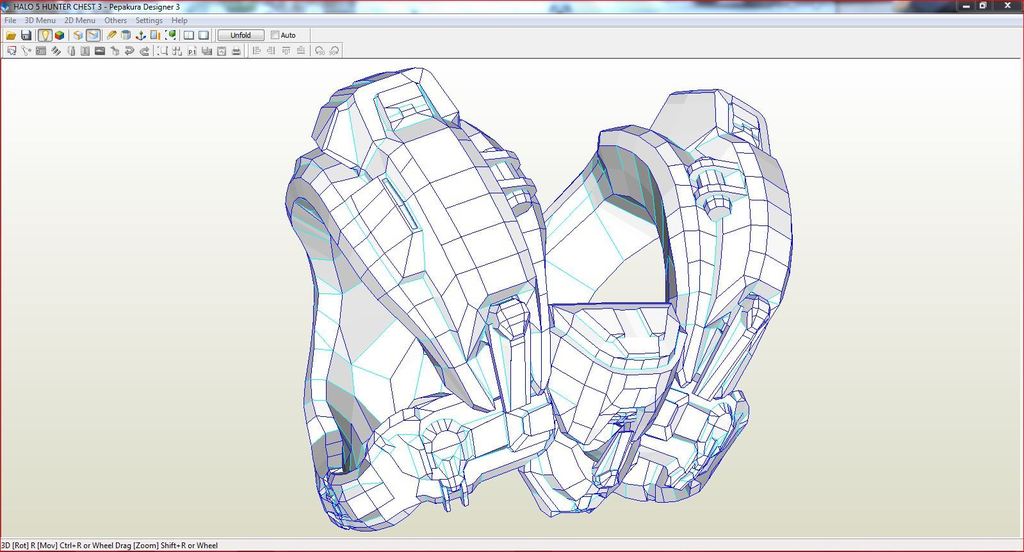
Task: Open the Settings menu
Action: tap(149, 20)
